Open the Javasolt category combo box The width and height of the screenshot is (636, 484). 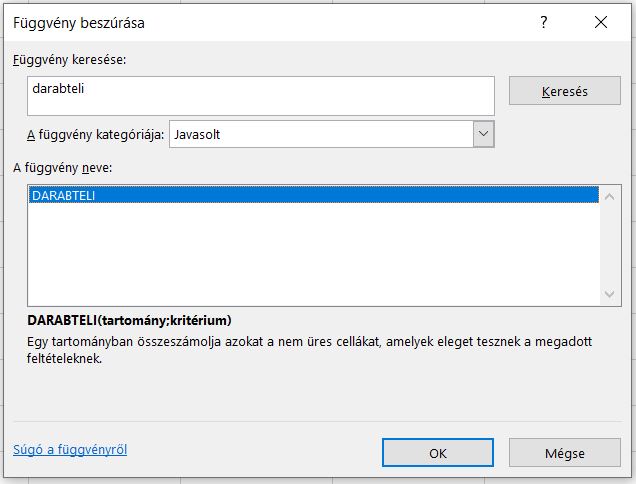(320, 133)
